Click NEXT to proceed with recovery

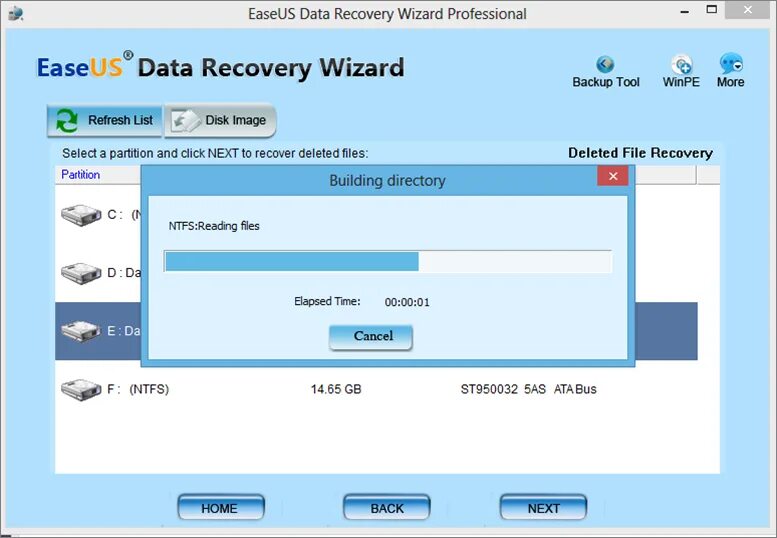tap(543, 508)
